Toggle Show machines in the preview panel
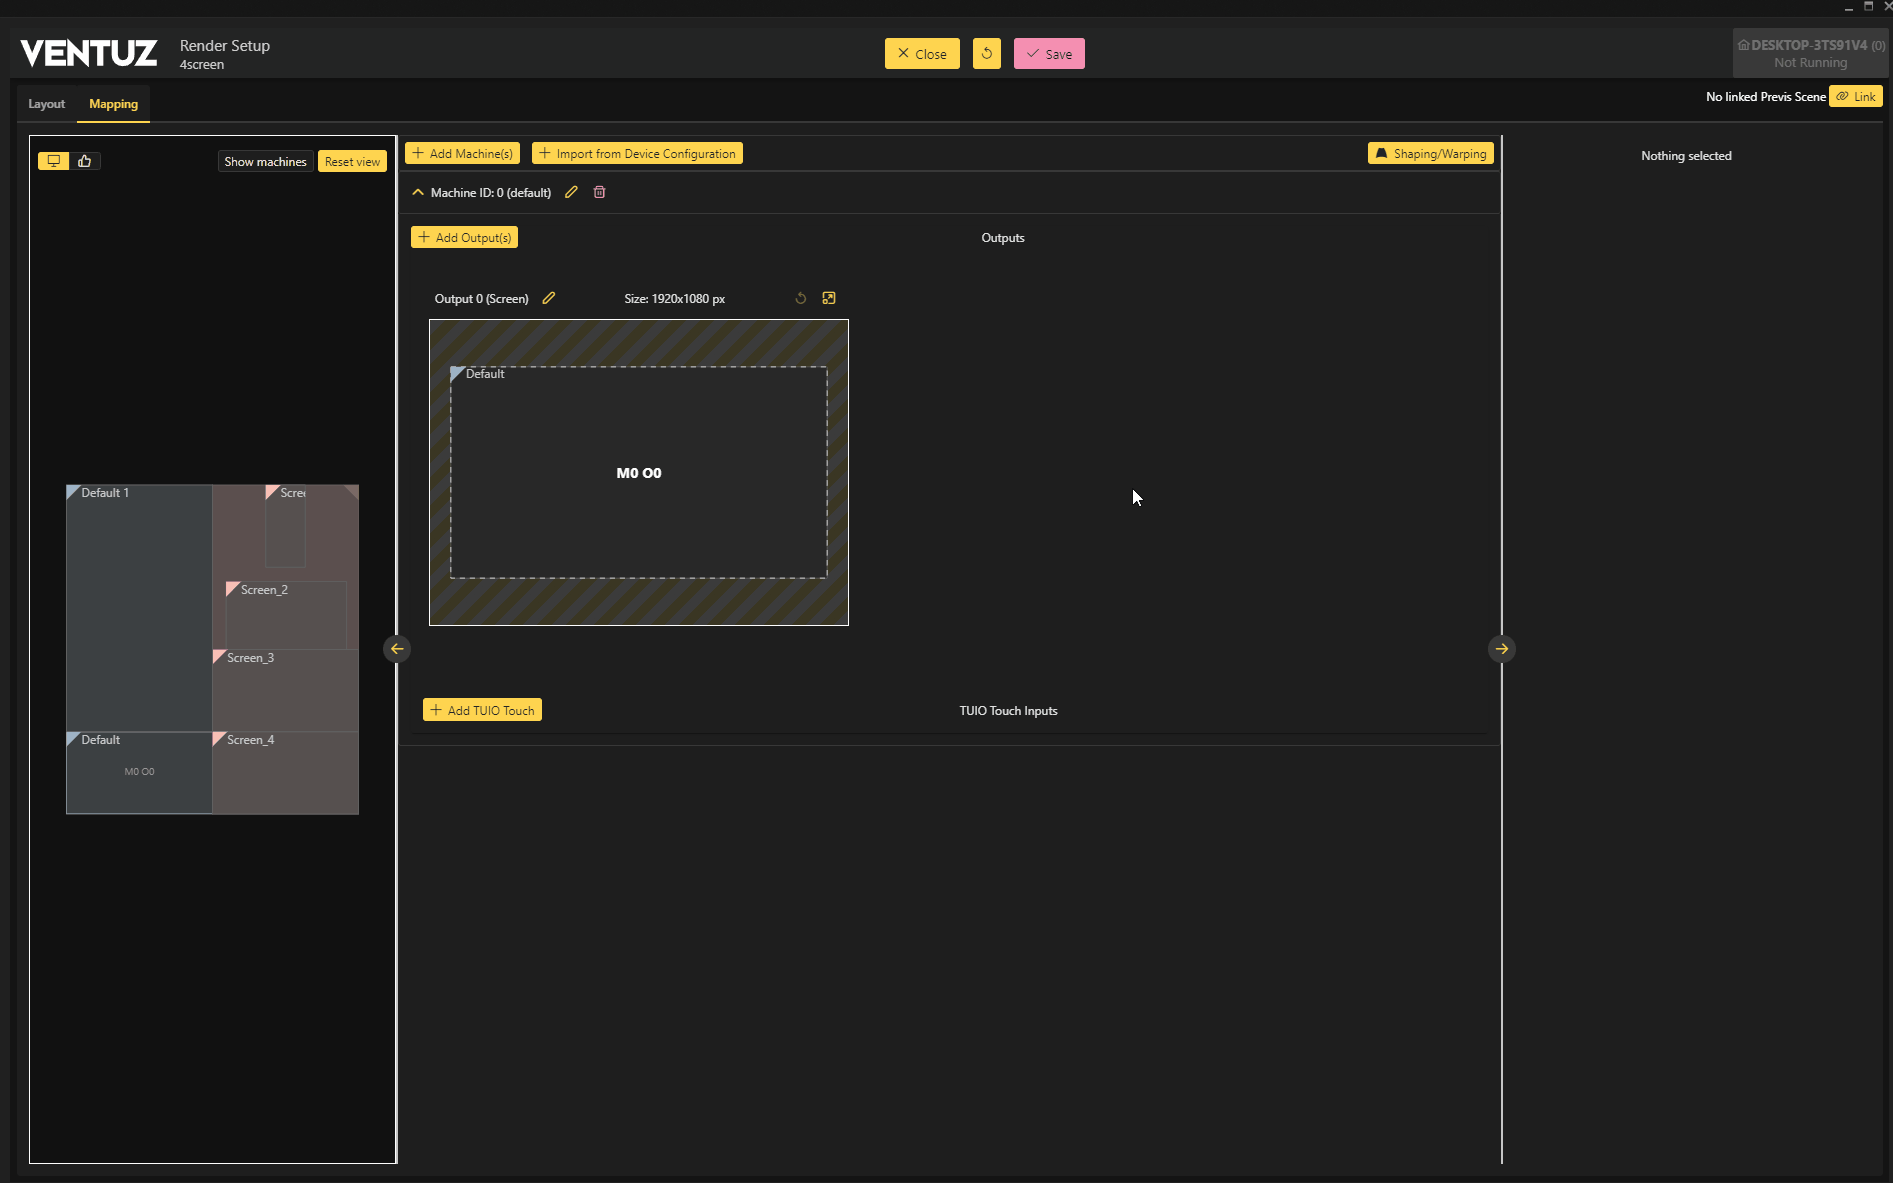The image size is (1893, 1183). tap(265, 162)
